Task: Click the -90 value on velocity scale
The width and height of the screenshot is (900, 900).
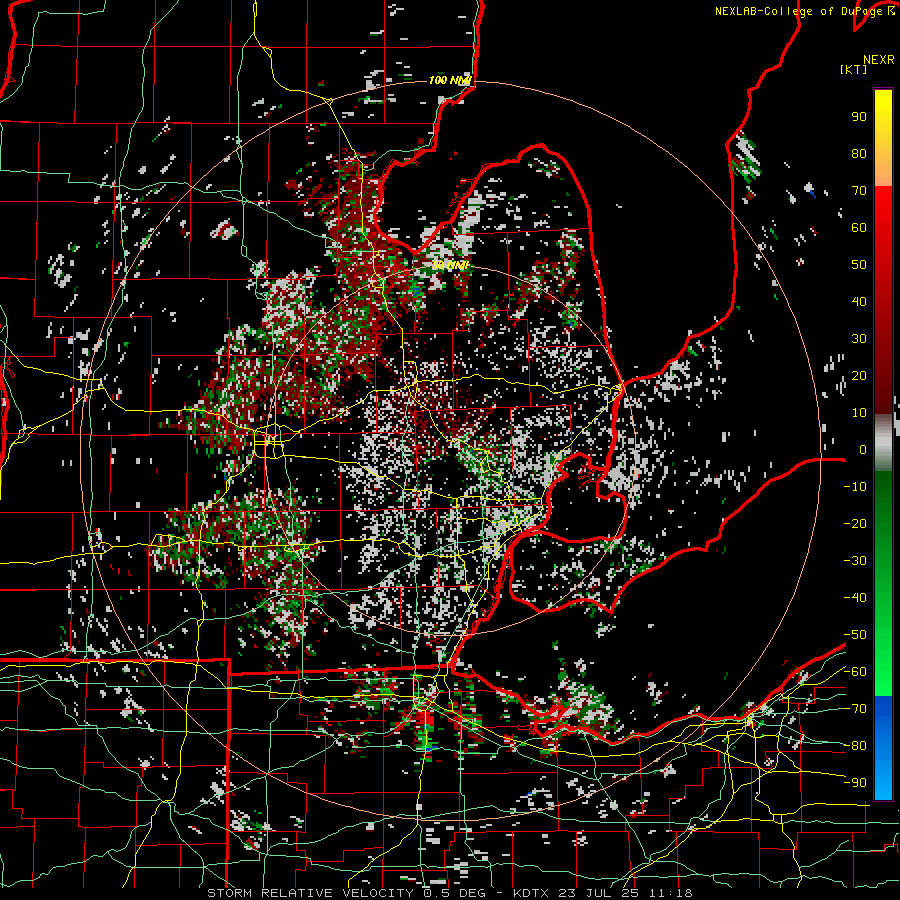Action: click(x=855, y=783)
